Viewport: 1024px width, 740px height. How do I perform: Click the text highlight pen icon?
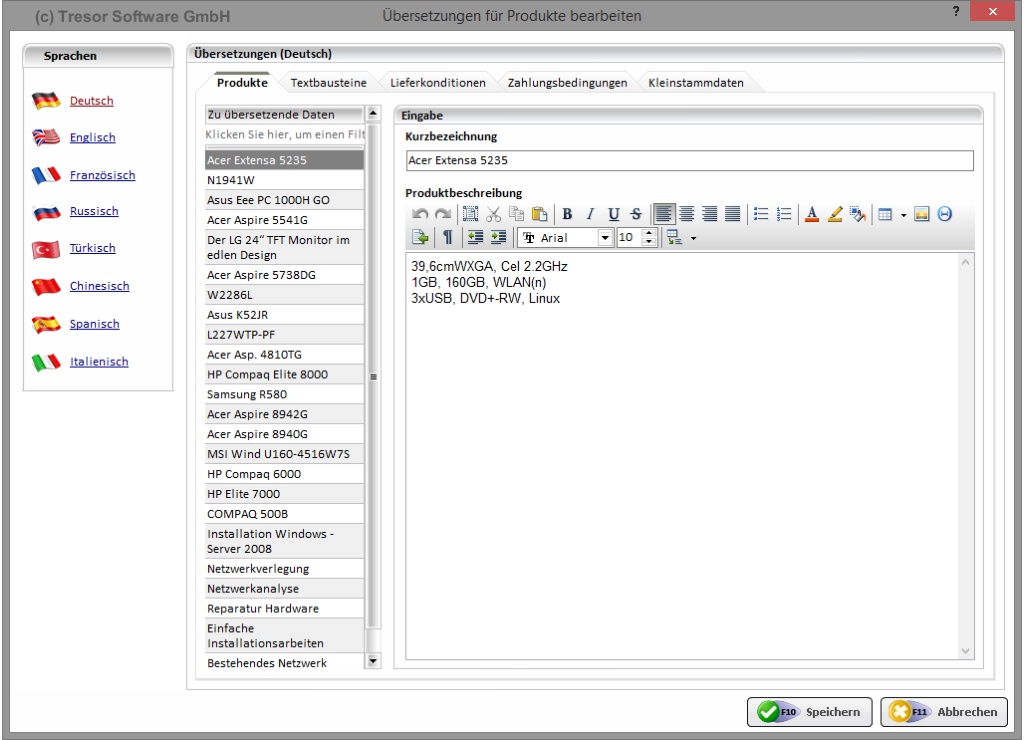tap(835, 213)
